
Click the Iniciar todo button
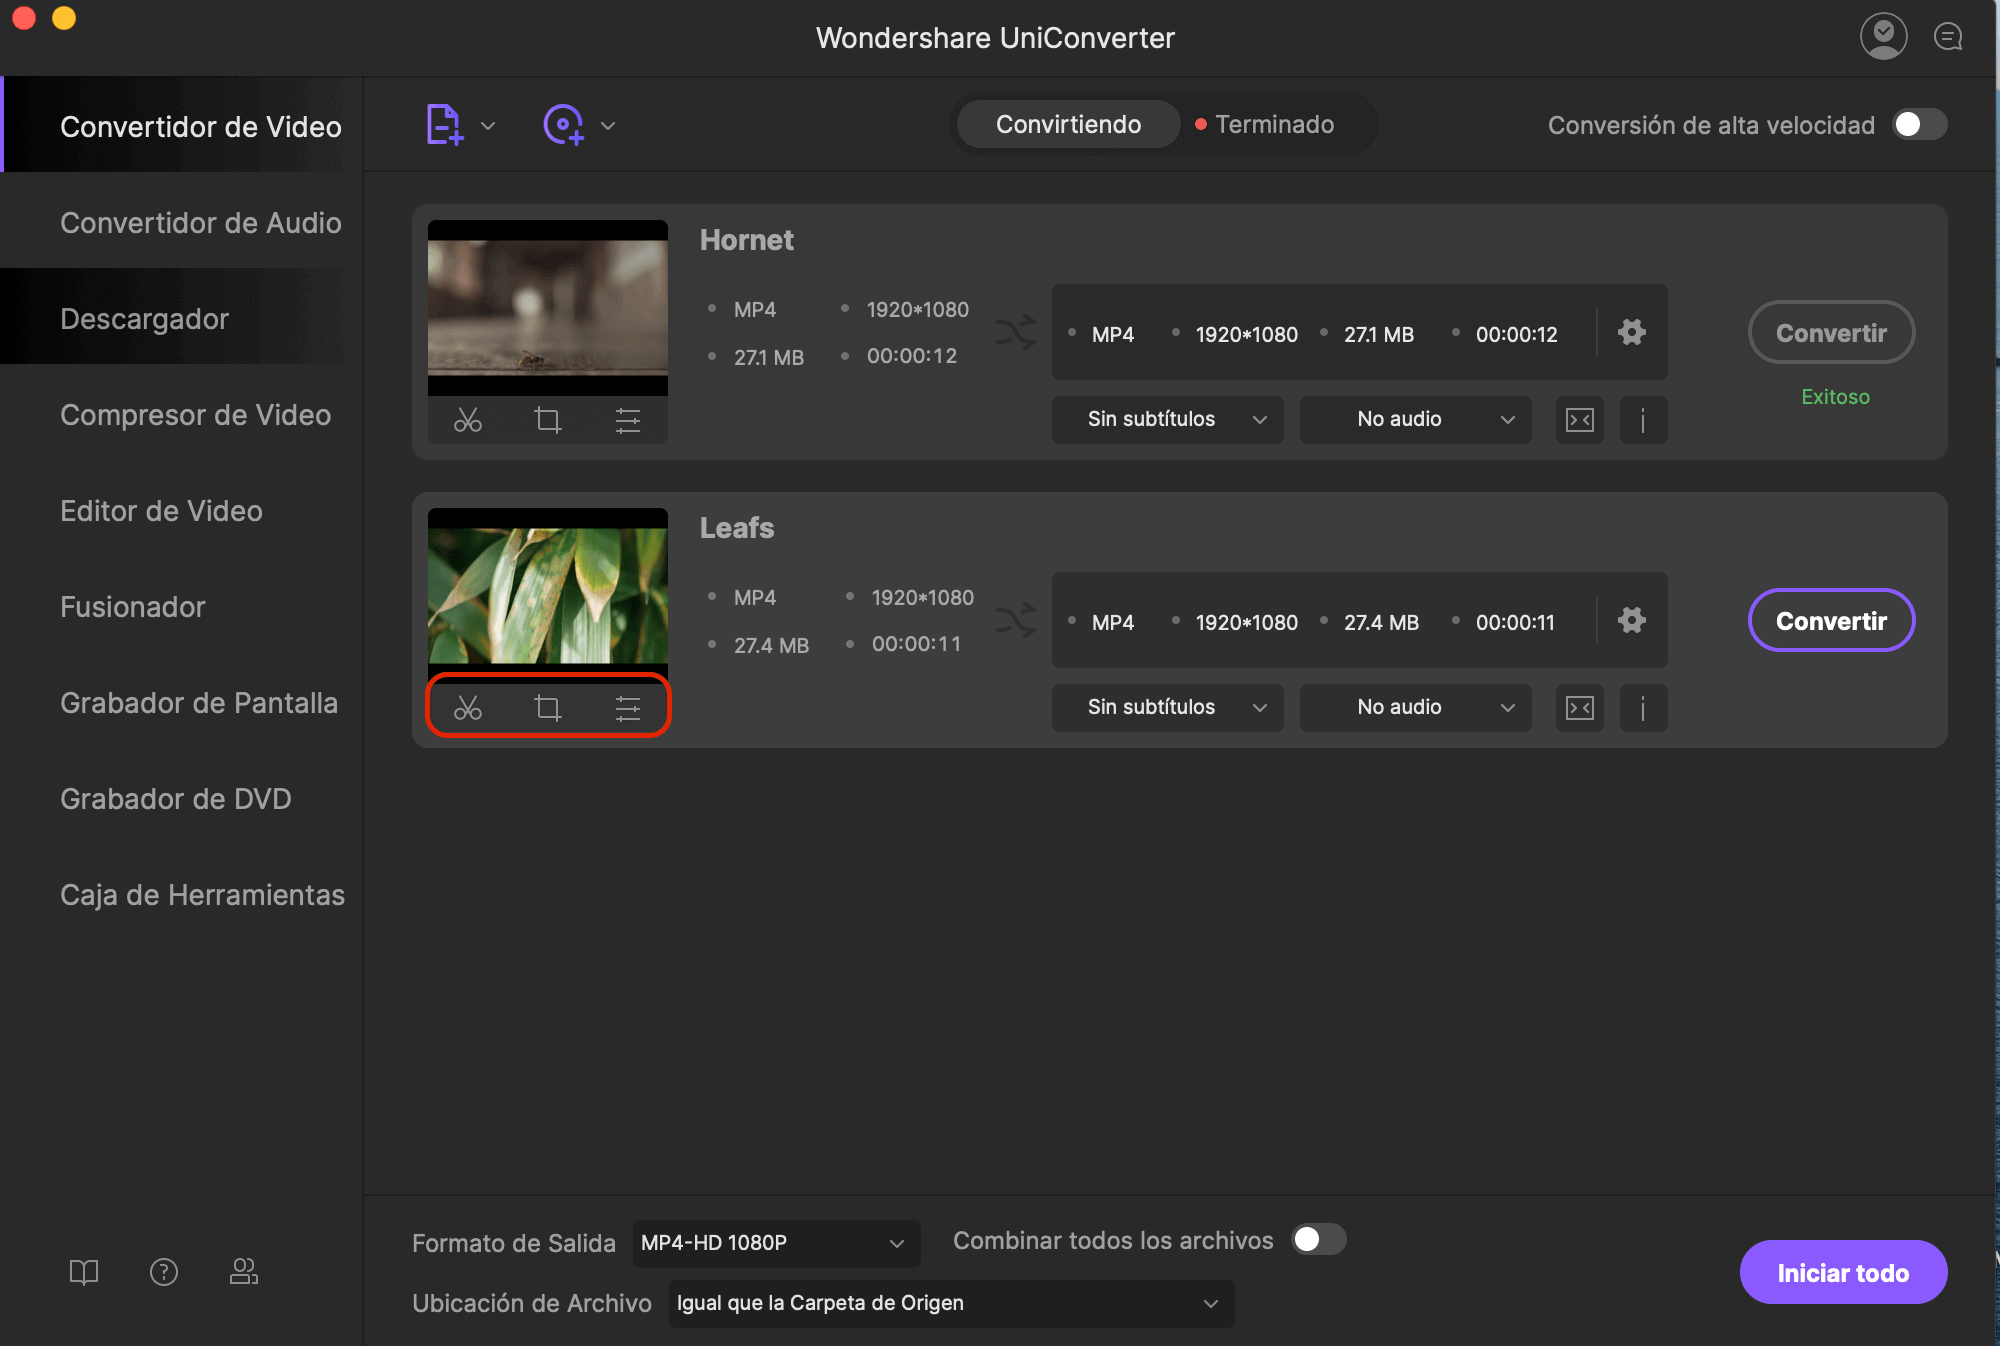pyautogui.click(x=1842, y=1272)
